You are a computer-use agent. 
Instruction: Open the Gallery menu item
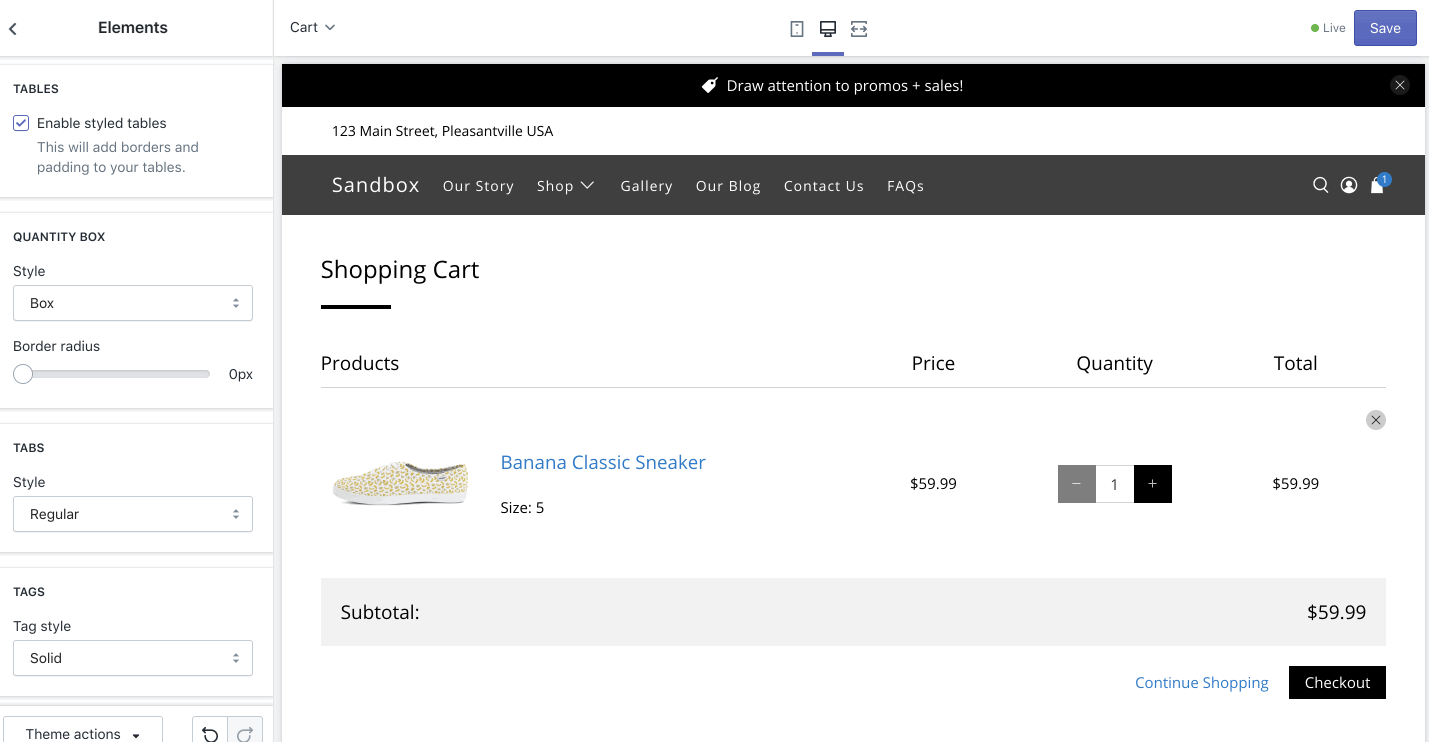pyautogui.click(x=646, y=186)
